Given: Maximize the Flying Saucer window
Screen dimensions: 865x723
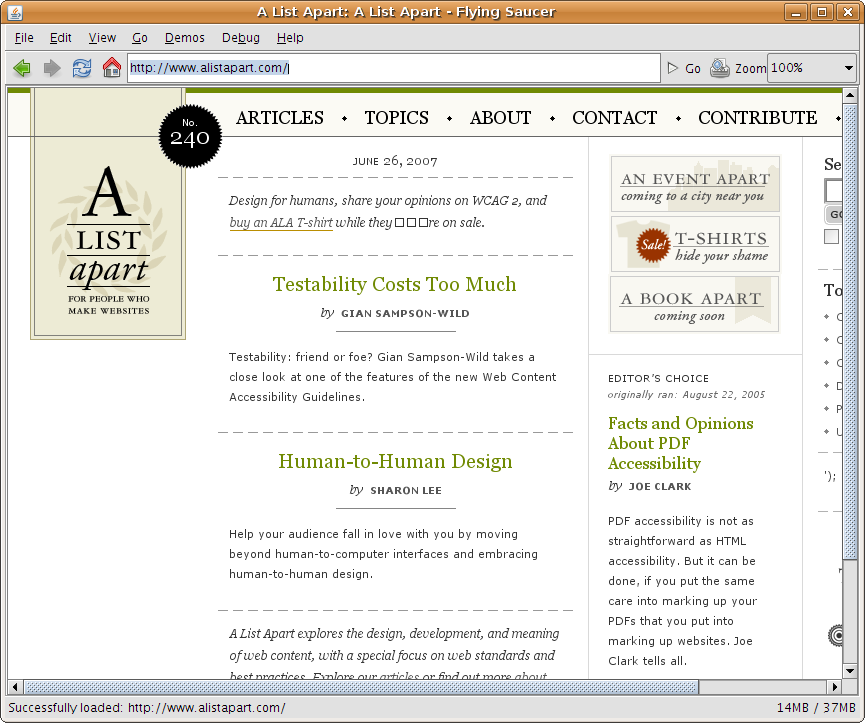Looking at the screenshot, I should tap(822, 12).
